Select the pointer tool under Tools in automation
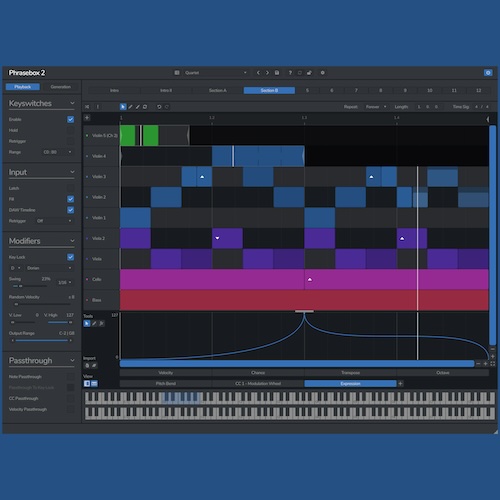Image resolution: width=500 pixels, height=500 pixels. coord(87,323)
